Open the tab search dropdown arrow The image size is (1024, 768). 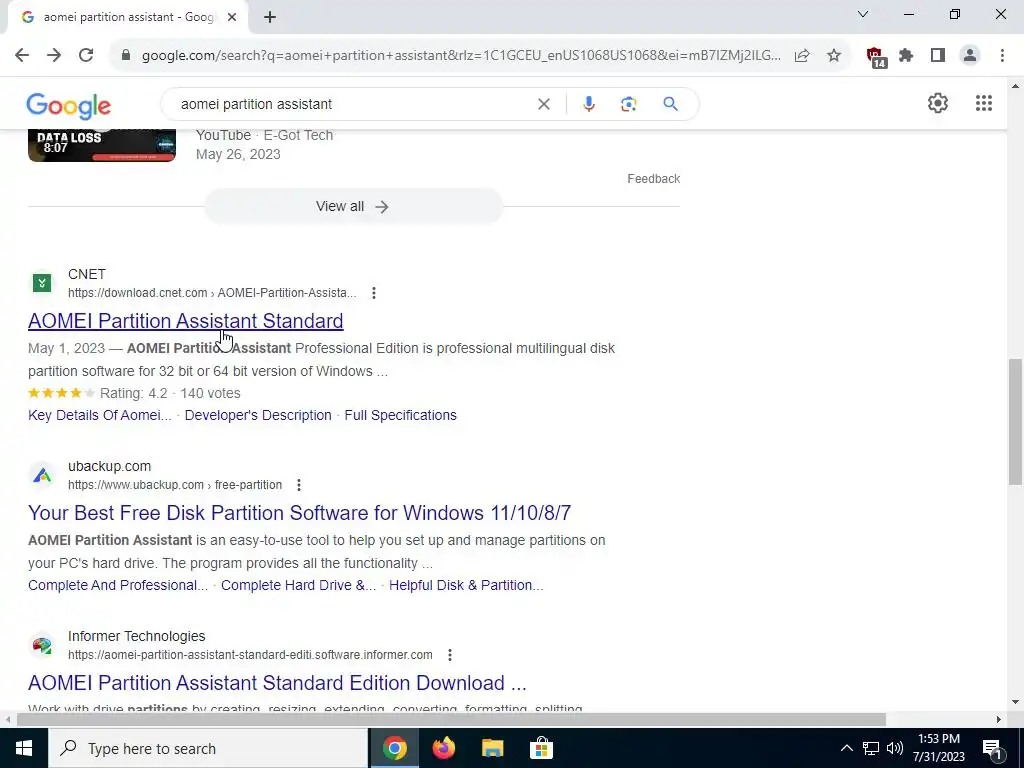[863, 14]
